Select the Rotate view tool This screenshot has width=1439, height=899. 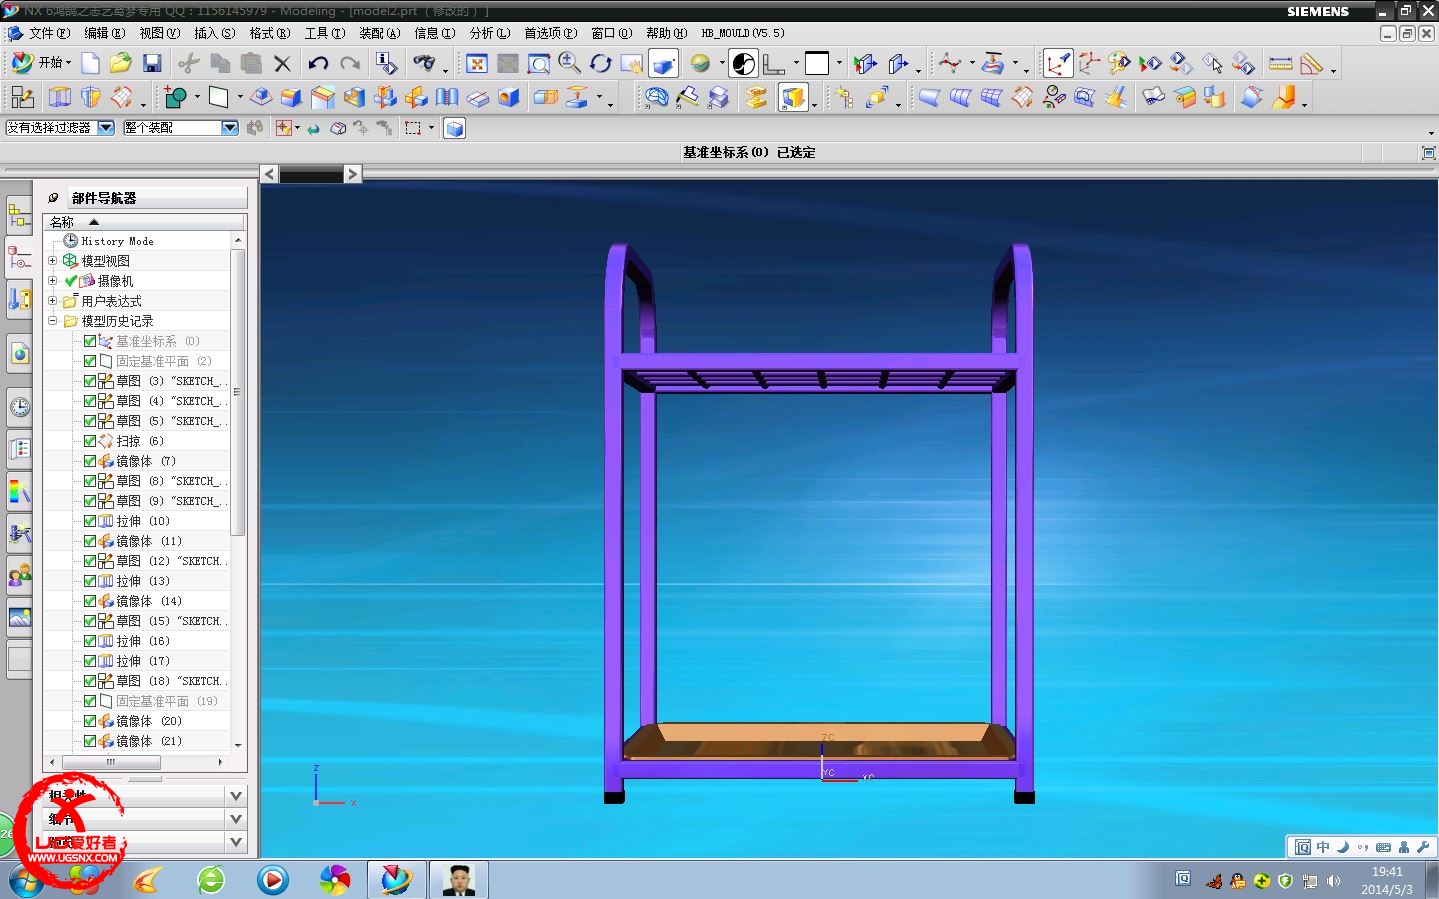coord(600,64)
